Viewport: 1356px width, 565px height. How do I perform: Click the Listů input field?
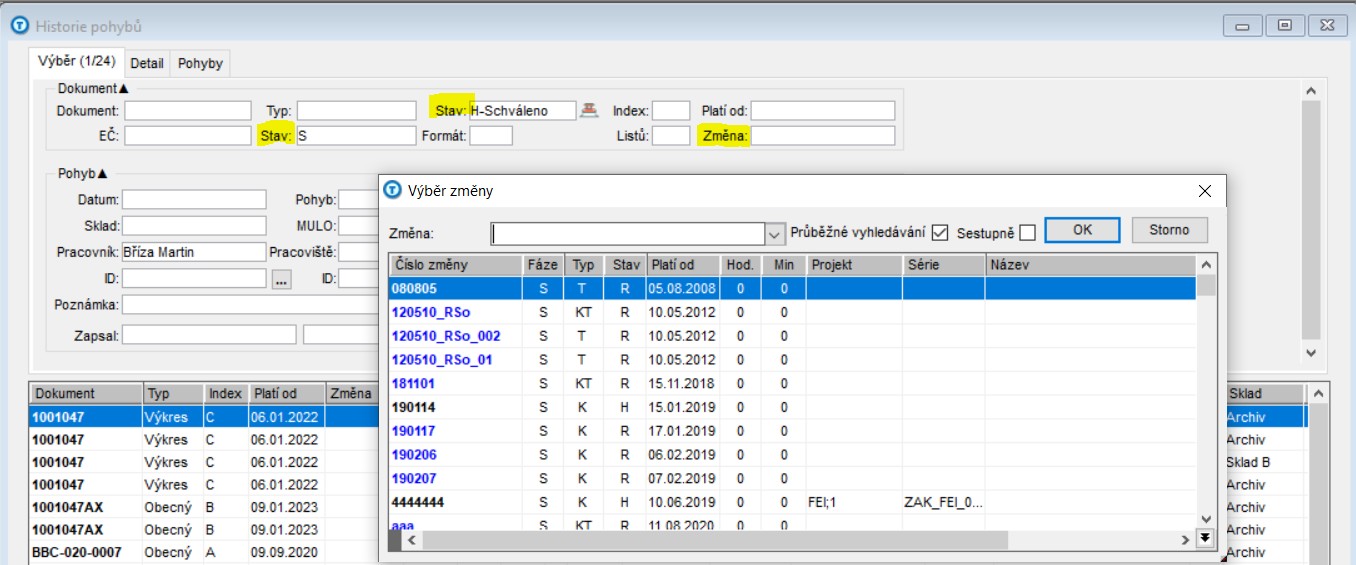[x=671, y=135]
